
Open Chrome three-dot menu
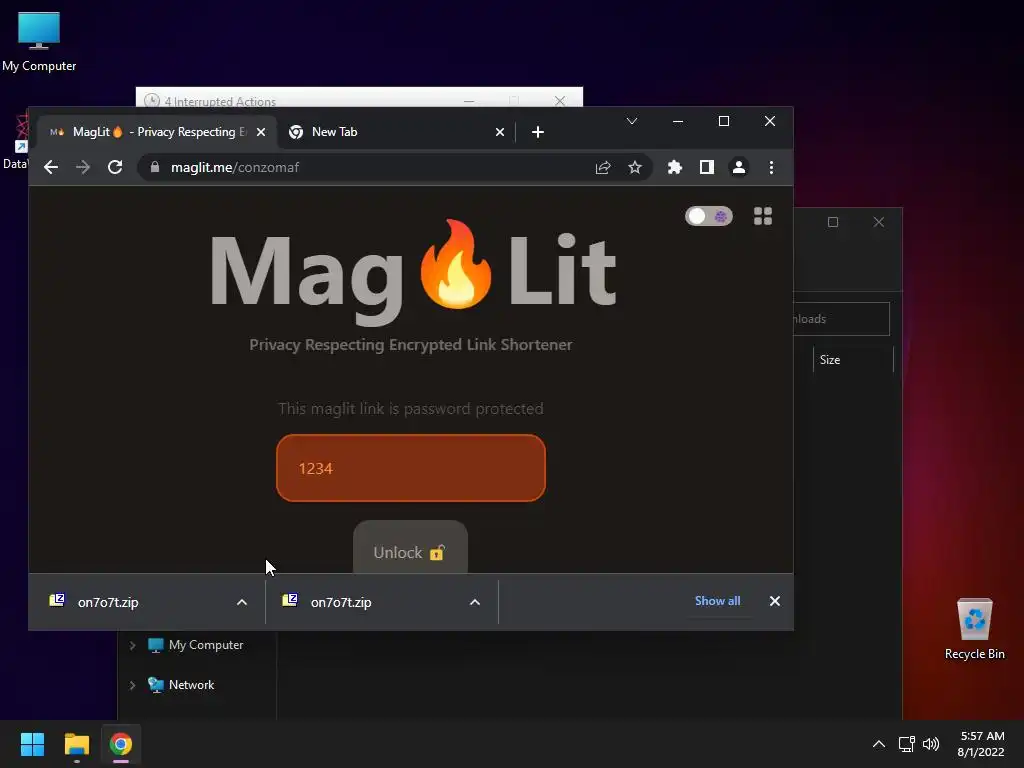771,167
